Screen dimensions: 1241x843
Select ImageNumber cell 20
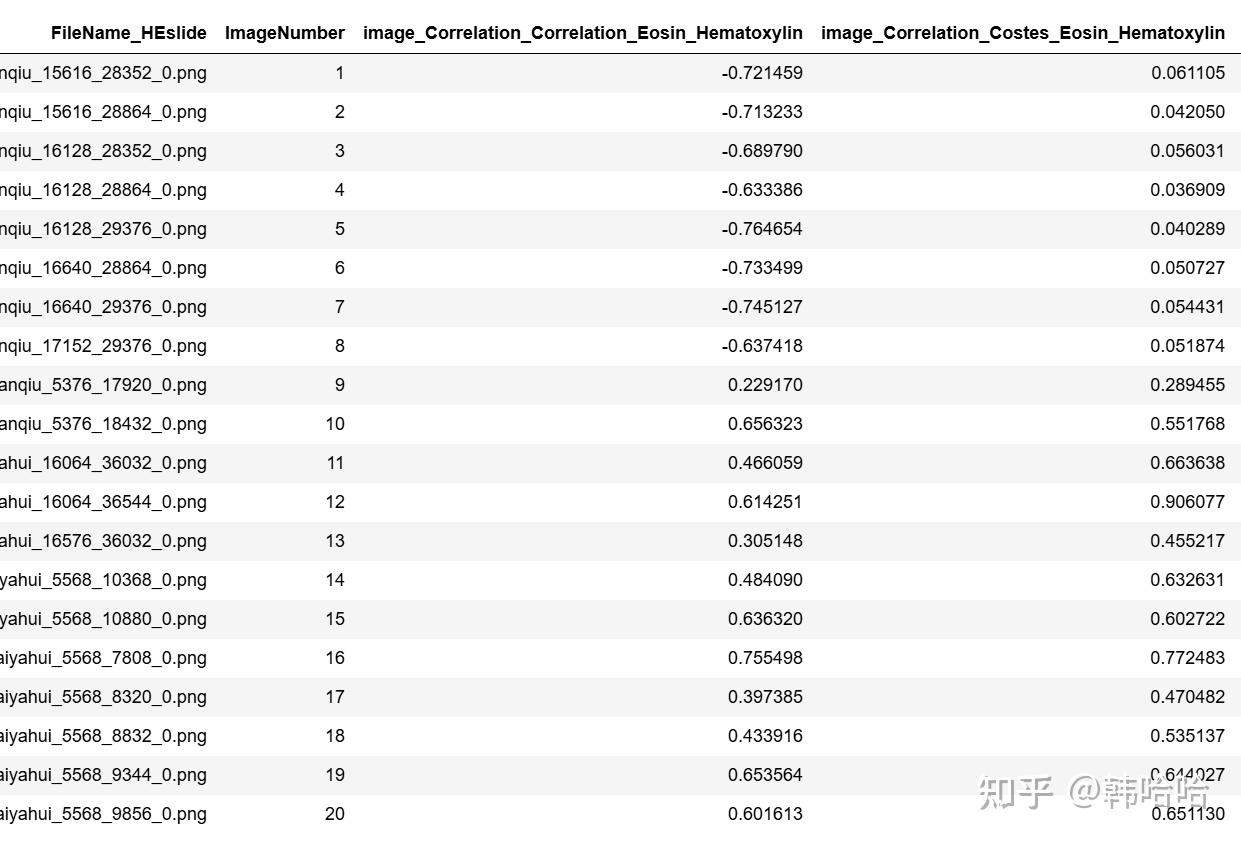335,813
